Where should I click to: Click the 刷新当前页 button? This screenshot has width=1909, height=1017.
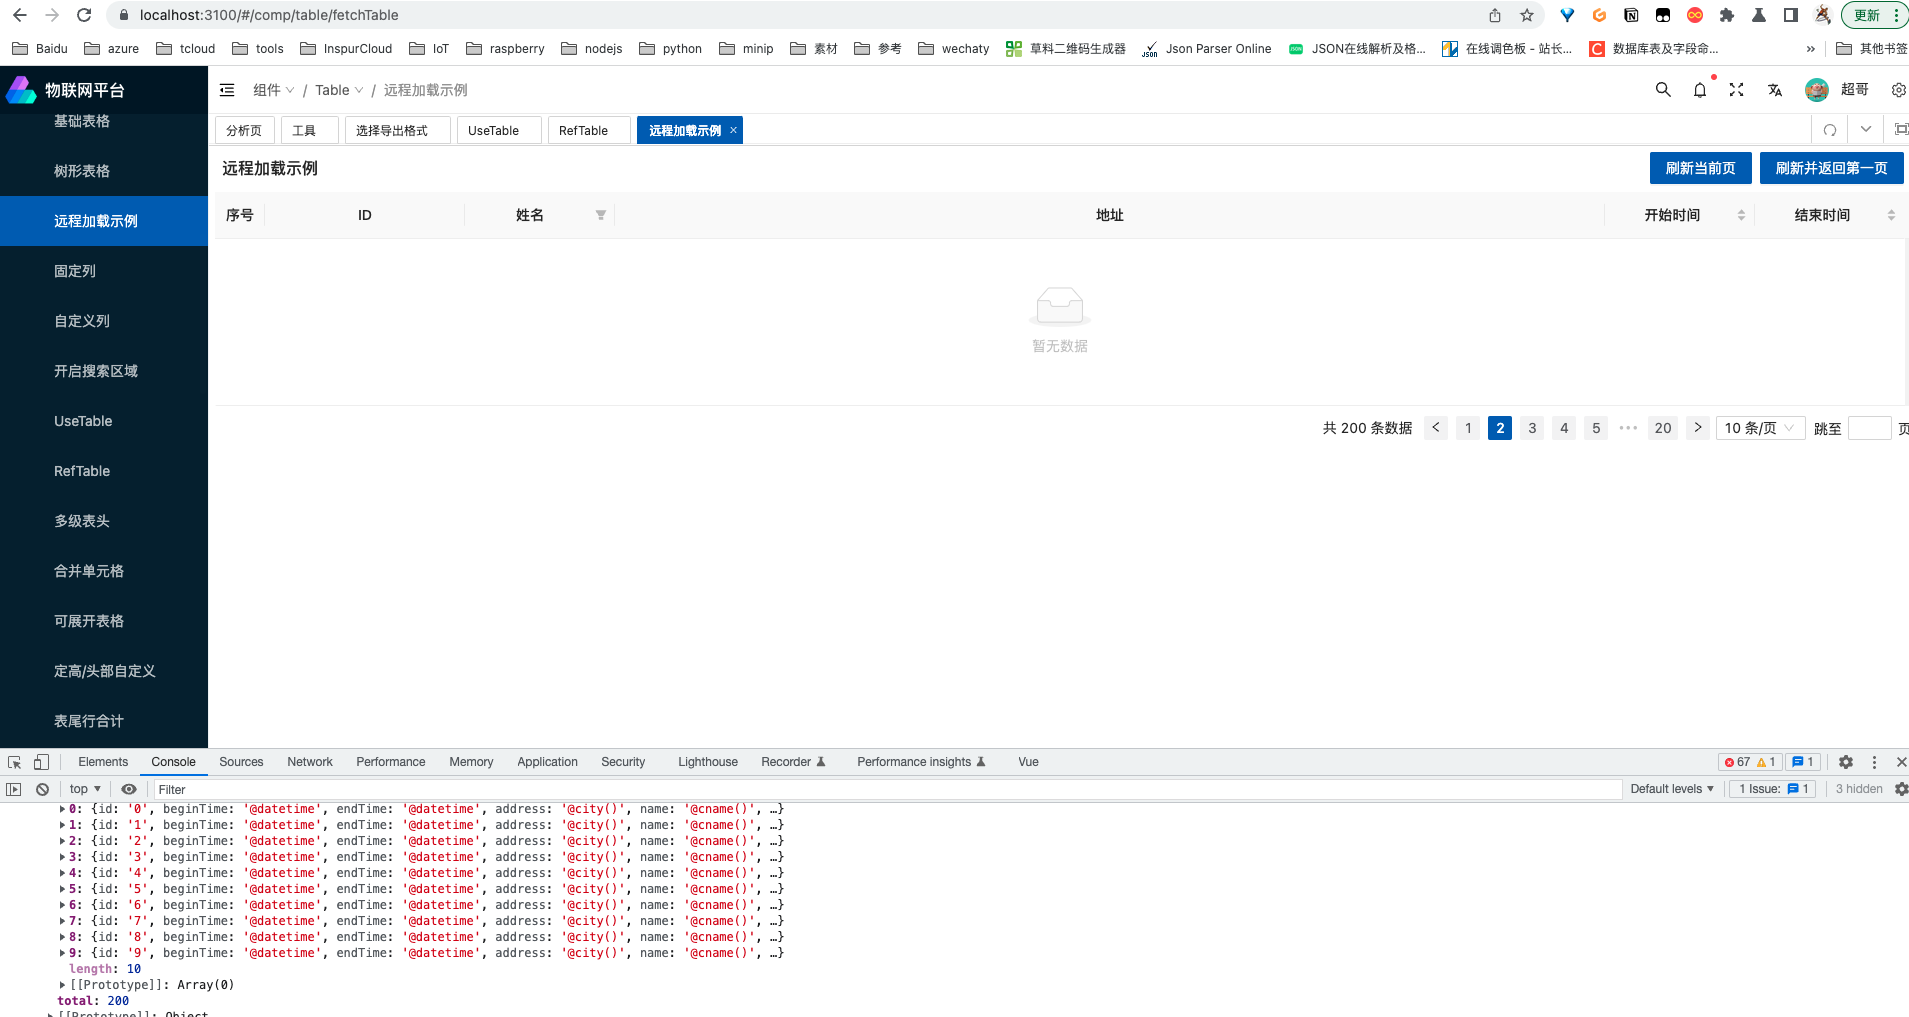[1700, 168]
